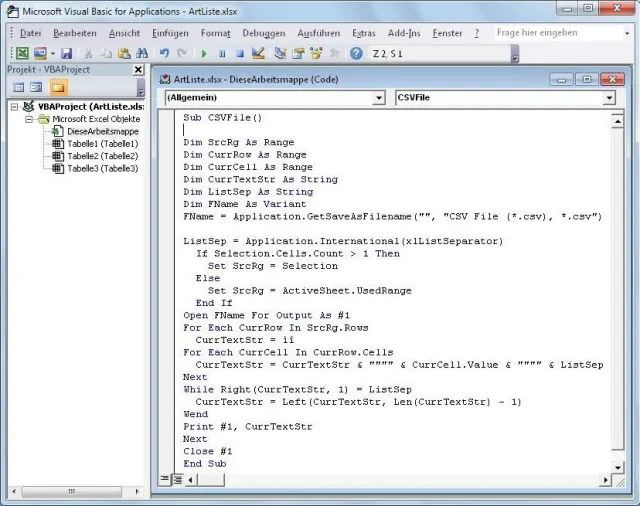Run the macro with the green play icon
Image resolution: width=640 pixels, height=506 pixels.
pyautogui.click(x=205, y=53)
